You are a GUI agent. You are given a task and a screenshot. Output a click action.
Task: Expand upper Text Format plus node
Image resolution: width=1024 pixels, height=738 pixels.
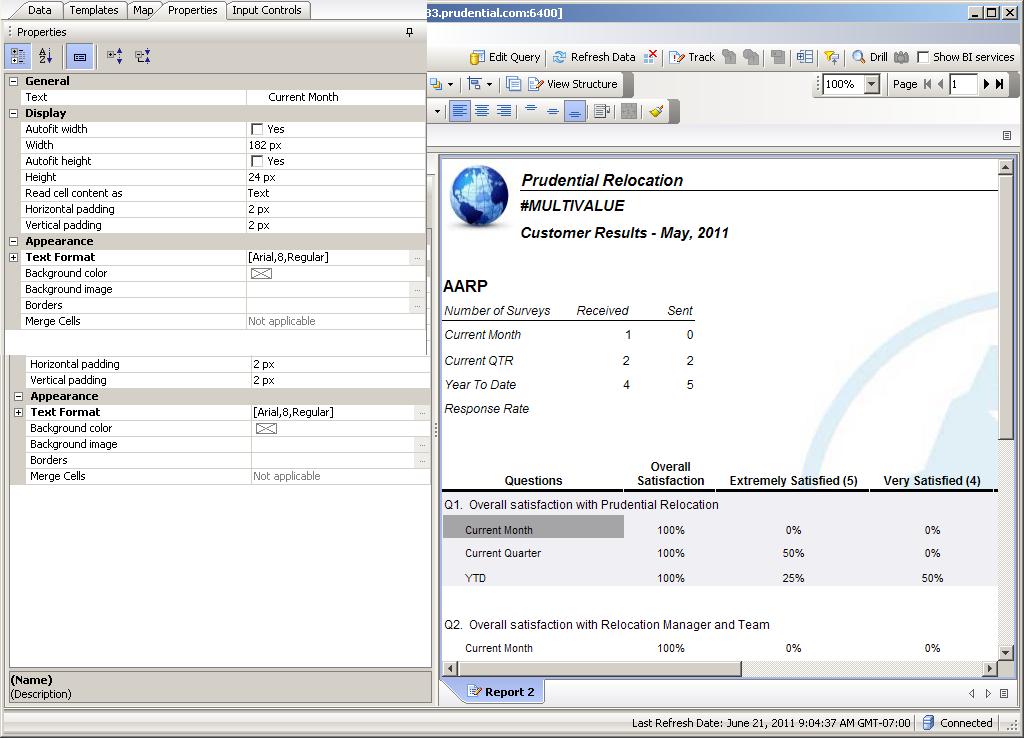[14, 257]
